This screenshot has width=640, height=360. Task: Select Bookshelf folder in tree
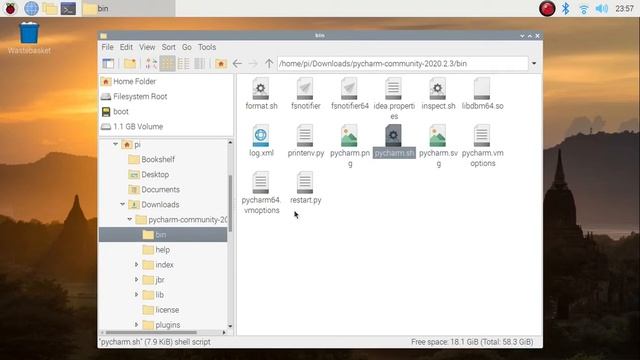point(151,159)
